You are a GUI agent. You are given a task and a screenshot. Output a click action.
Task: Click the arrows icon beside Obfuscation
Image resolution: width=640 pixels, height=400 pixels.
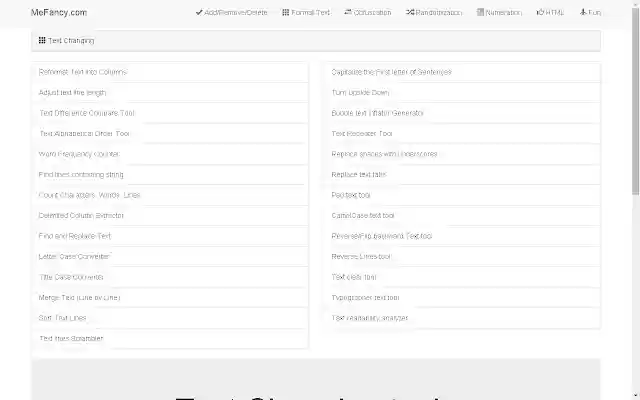point(348,12)
